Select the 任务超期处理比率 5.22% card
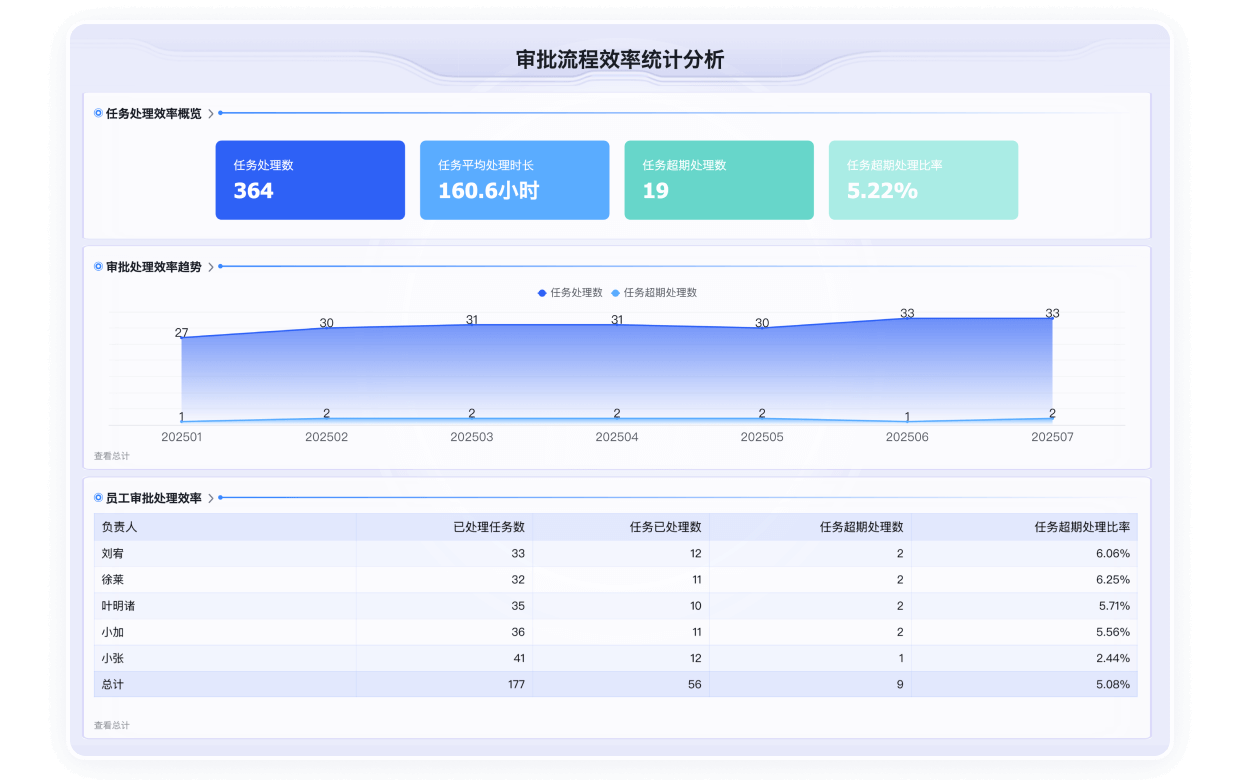The height and width of the screenshot is (780, 1240). click(922, 179)
